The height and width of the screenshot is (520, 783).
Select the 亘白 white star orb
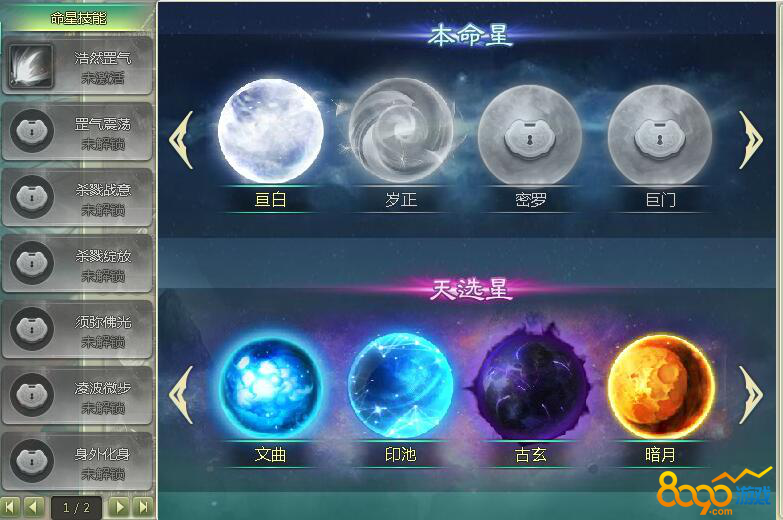coord(271,130)
